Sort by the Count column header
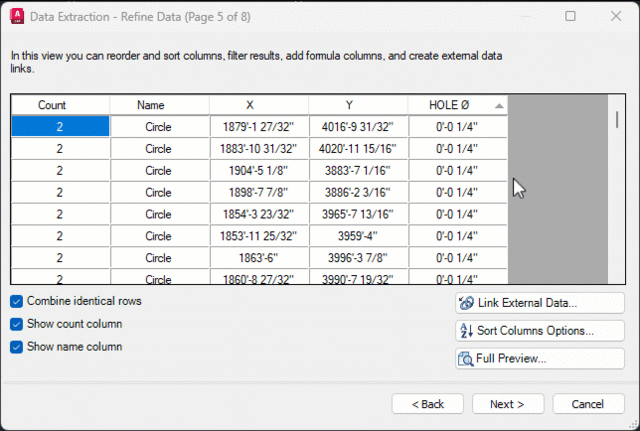 [x=60, y=105]
